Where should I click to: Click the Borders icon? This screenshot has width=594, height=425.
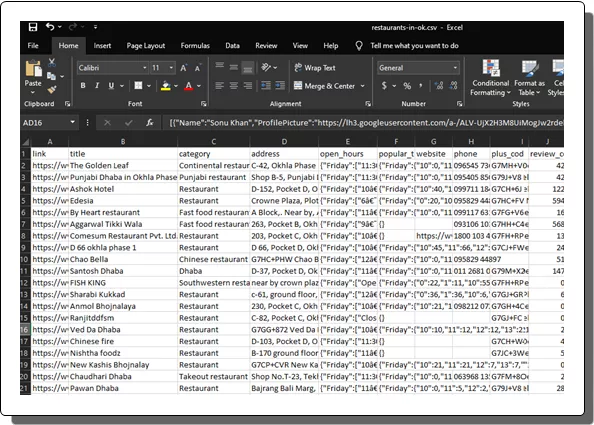[x=138, y=86]
